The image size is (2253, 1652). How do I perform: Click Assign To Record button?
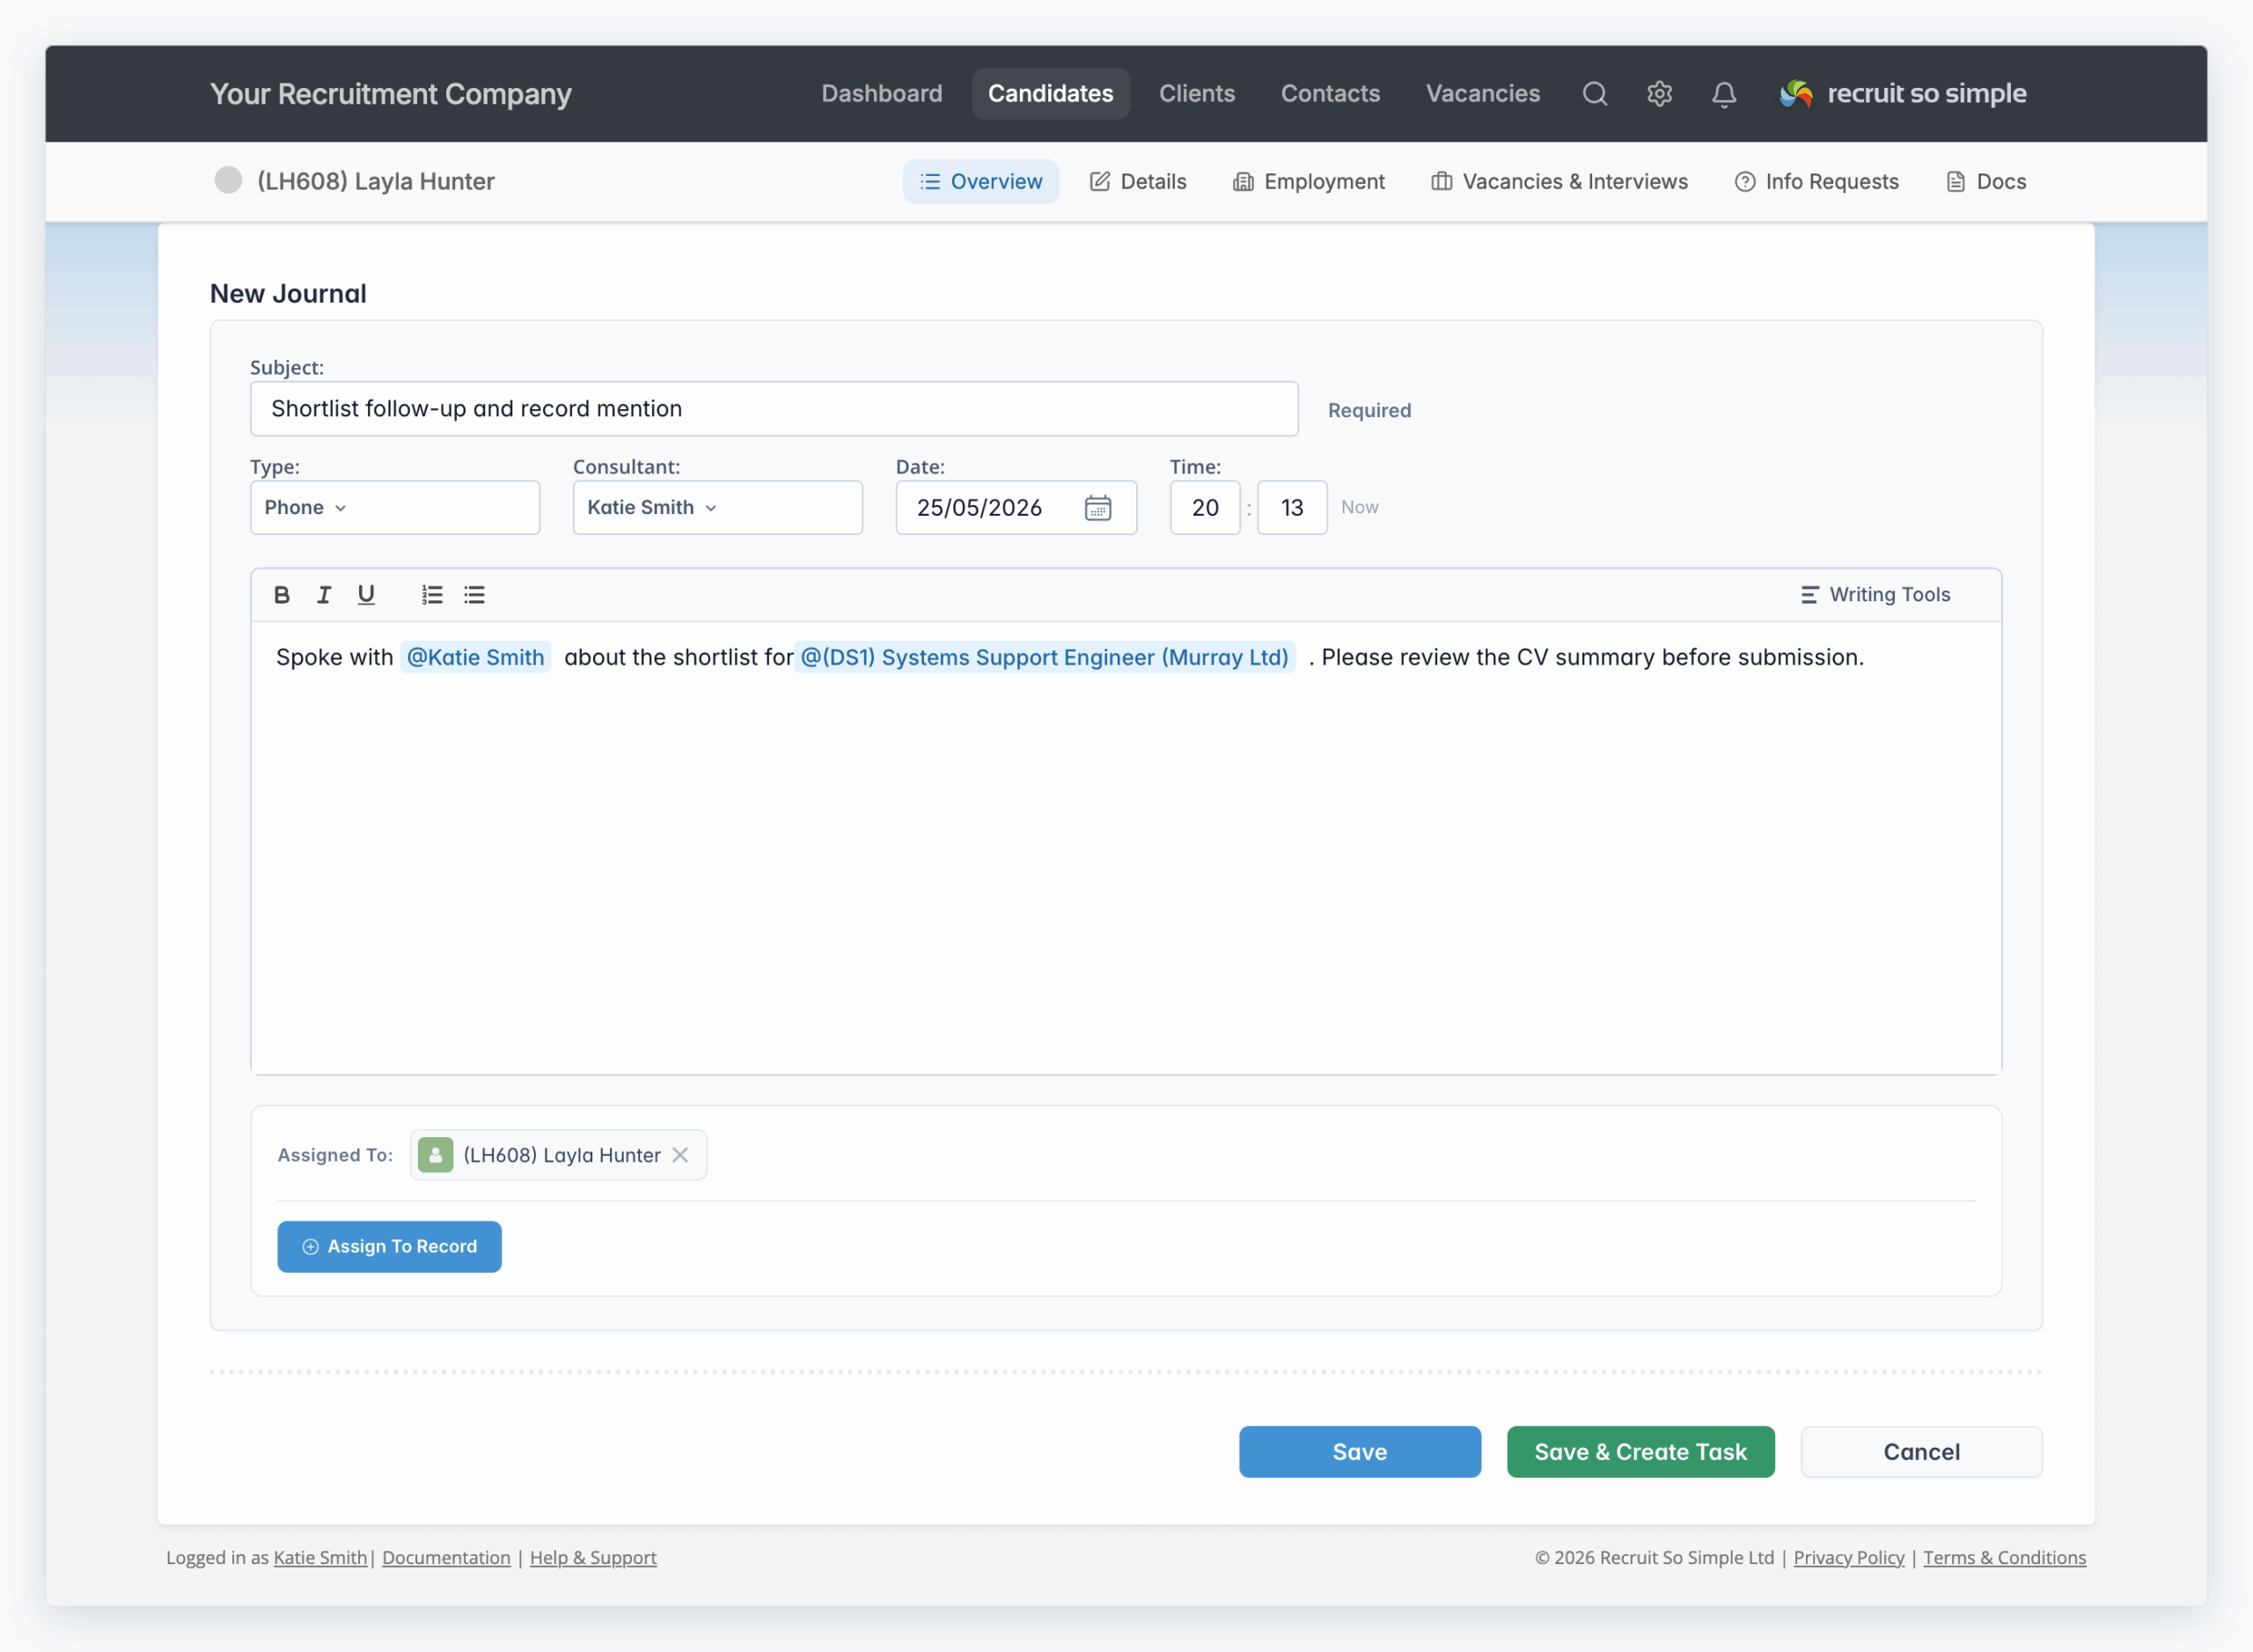point(389,1247)
